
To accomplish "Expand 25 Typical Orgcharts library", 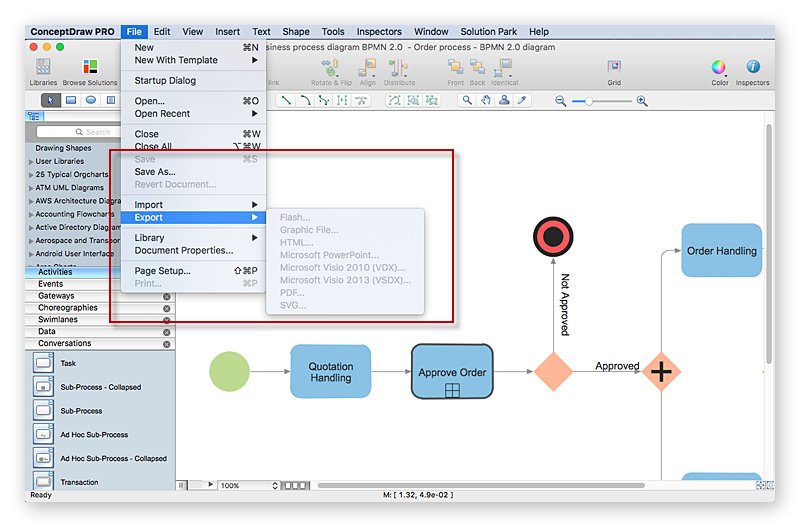I will (x=31, y=175).
